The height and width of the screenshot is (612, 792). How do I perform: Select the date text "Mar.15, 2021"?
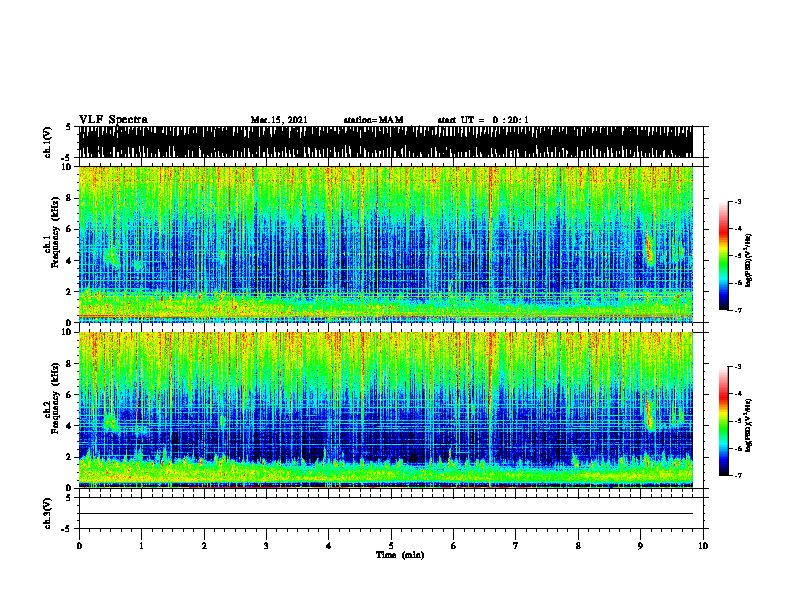coord(279,120)
